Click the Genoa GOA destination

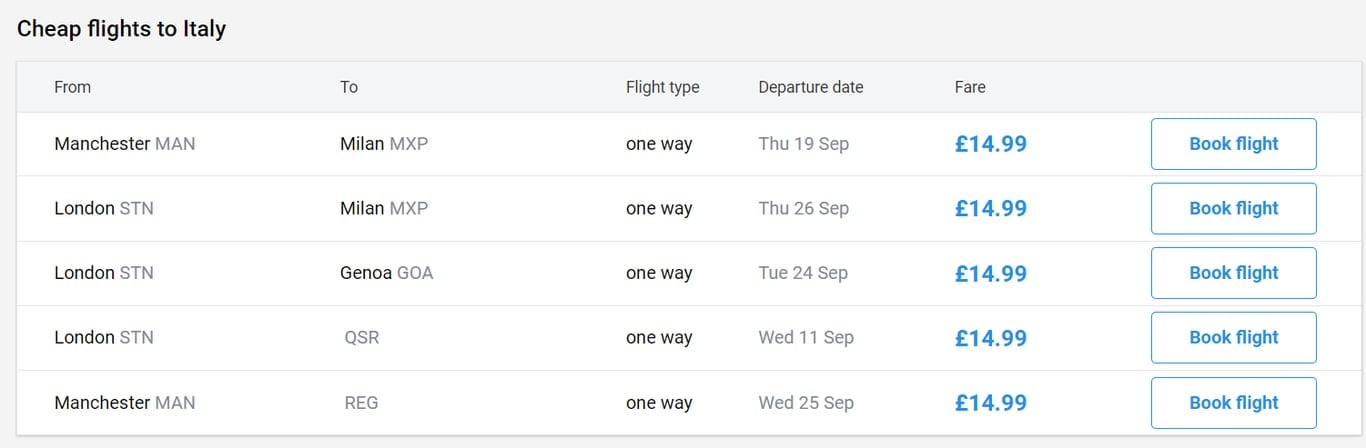pos(386,273)
